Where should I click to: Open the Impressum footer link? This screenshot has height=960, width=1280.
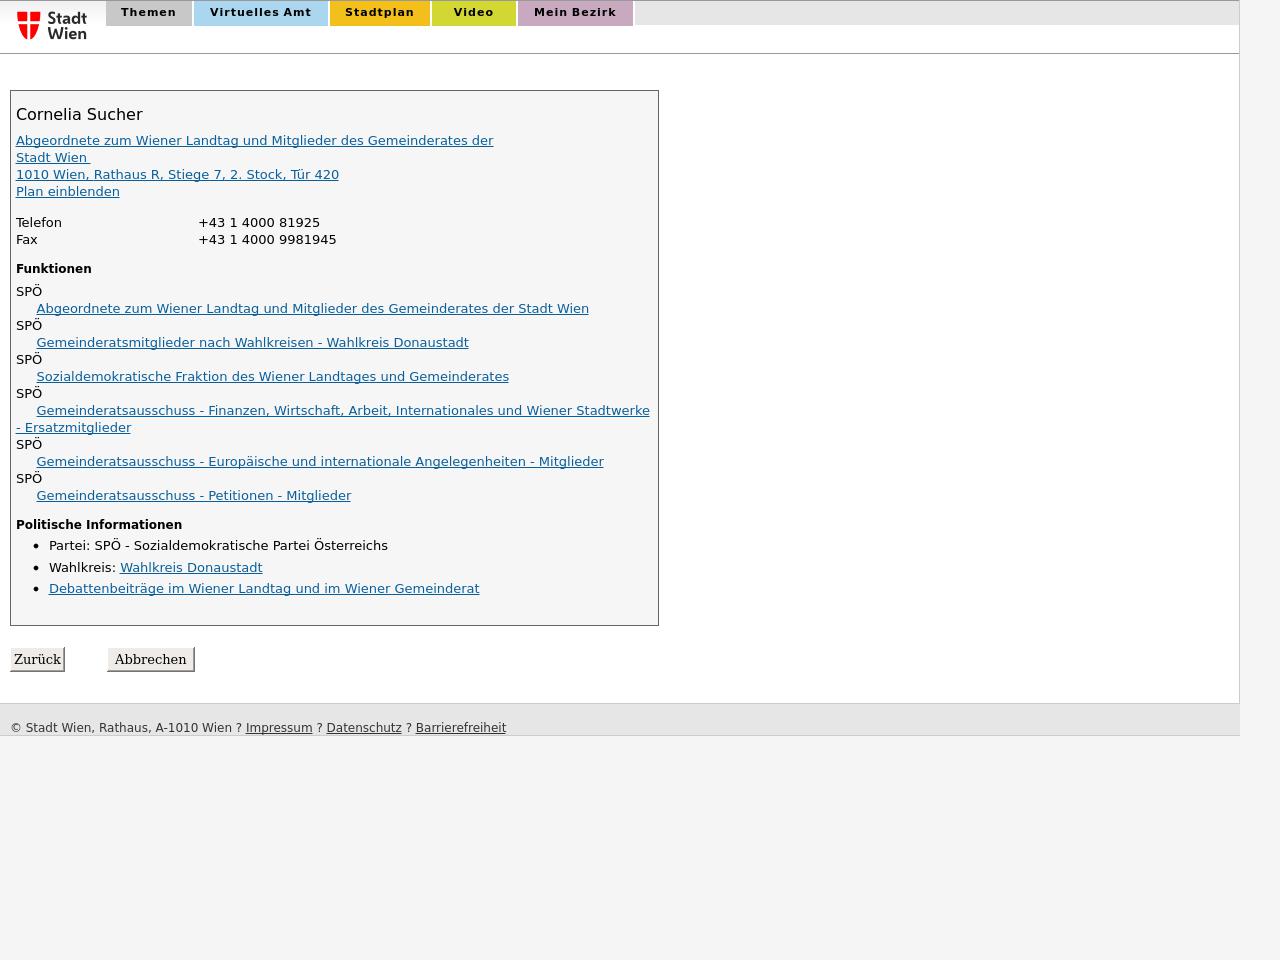279,728
